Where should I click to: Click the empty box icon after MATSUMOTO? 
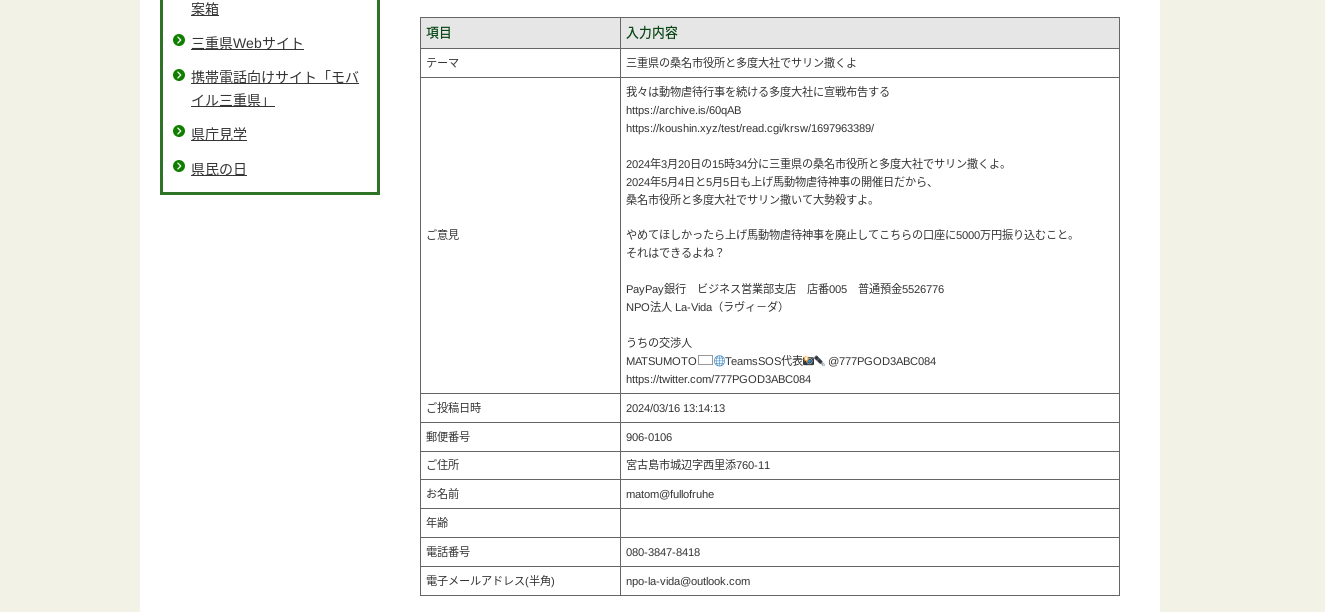pos(705,360)
